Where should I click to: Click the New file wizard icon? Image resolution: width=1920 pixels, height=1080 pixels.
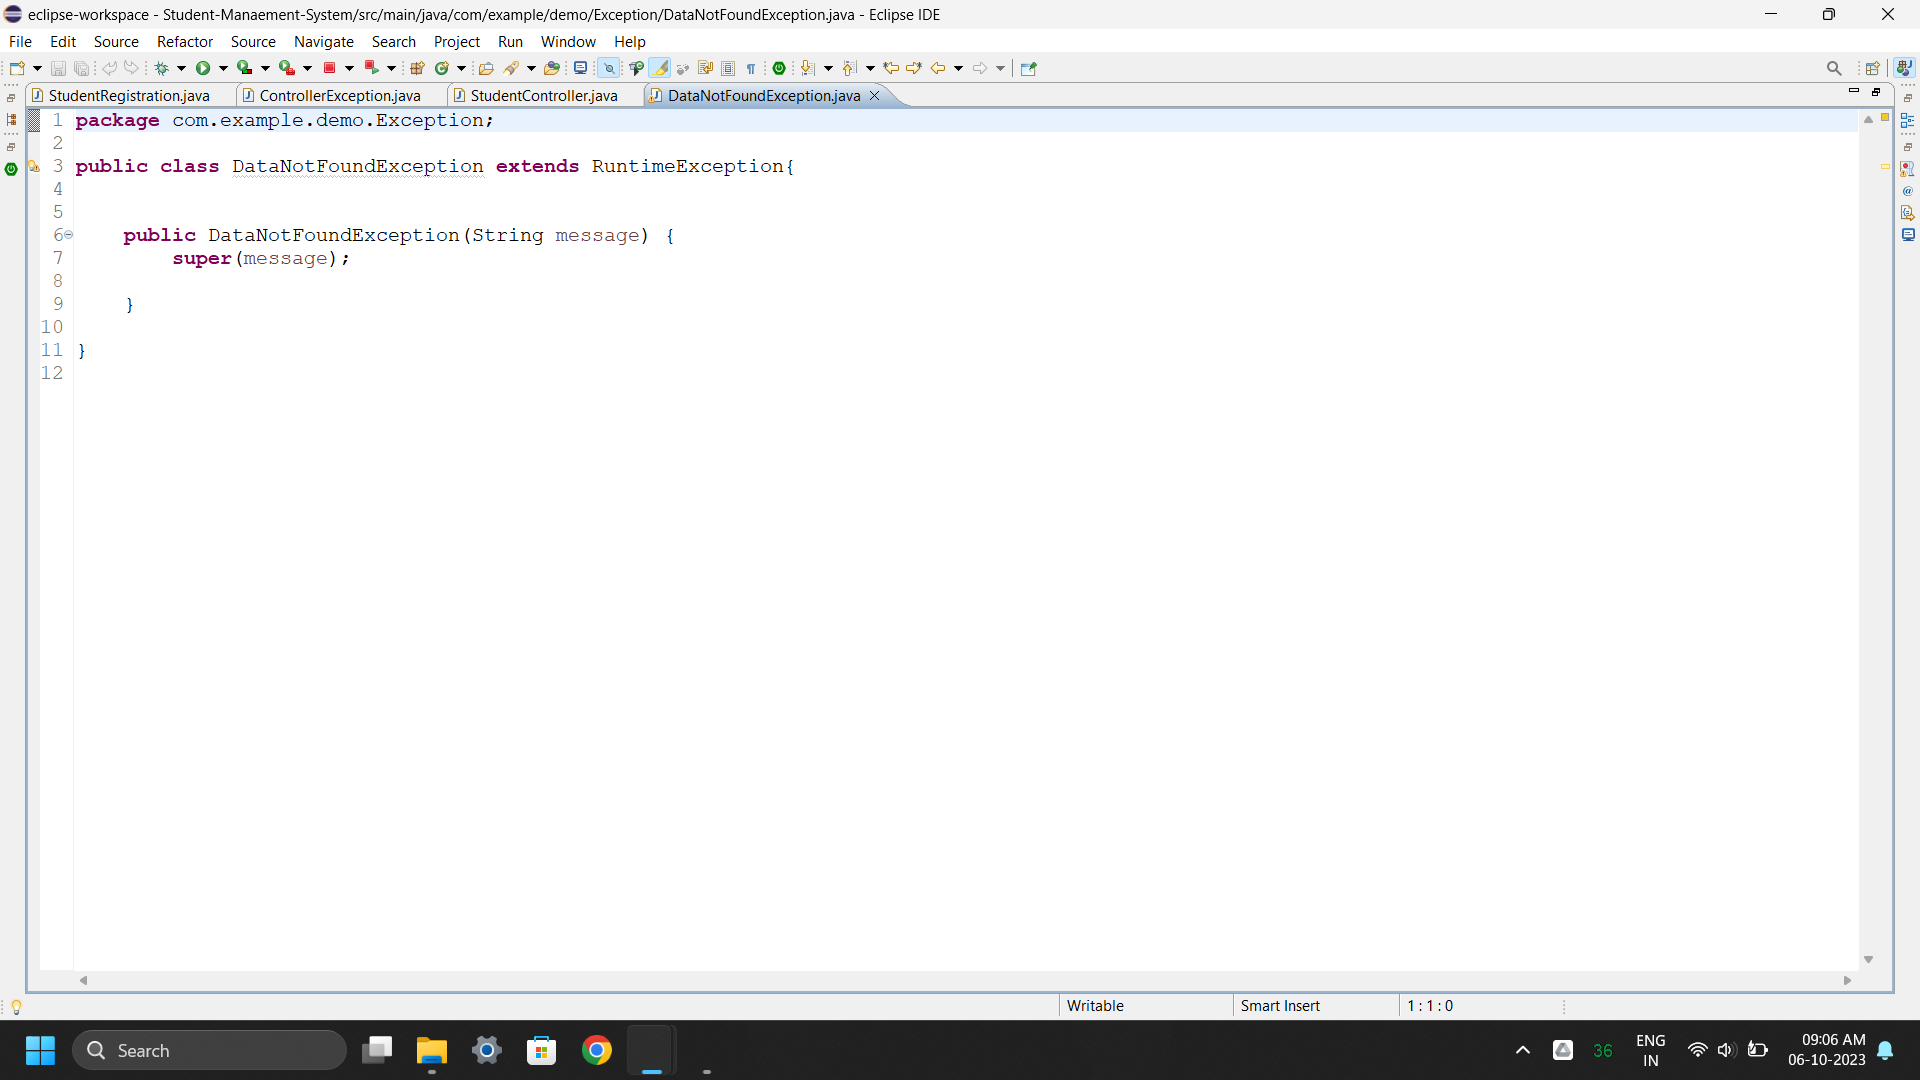[17, 68]
